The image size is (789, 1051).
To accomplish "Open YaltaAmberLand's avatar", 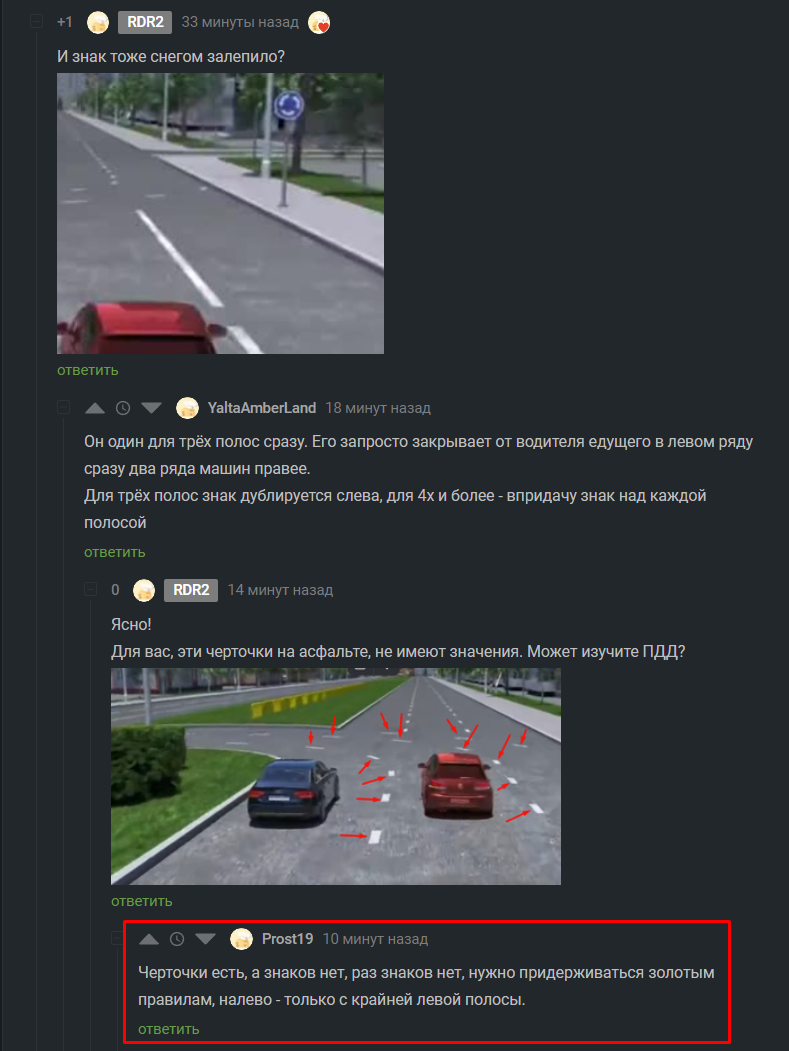I will pyautogui.click(x=187, y=408).
